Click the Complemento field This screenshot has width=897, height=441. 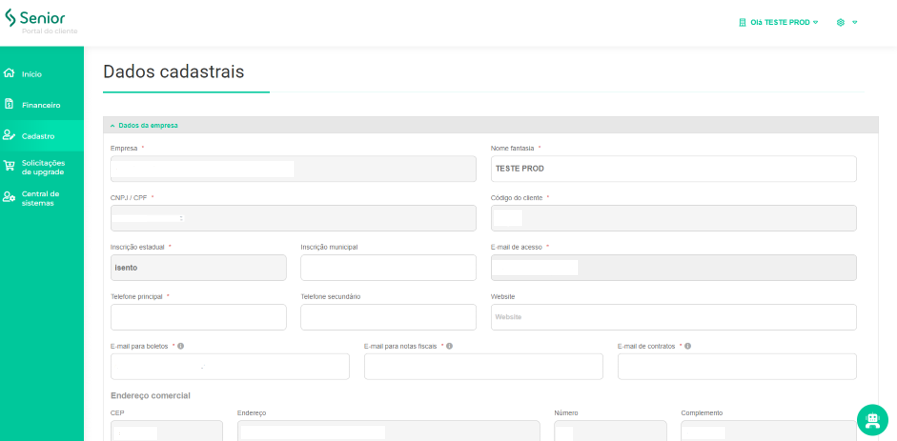click(x=769, y=431)
